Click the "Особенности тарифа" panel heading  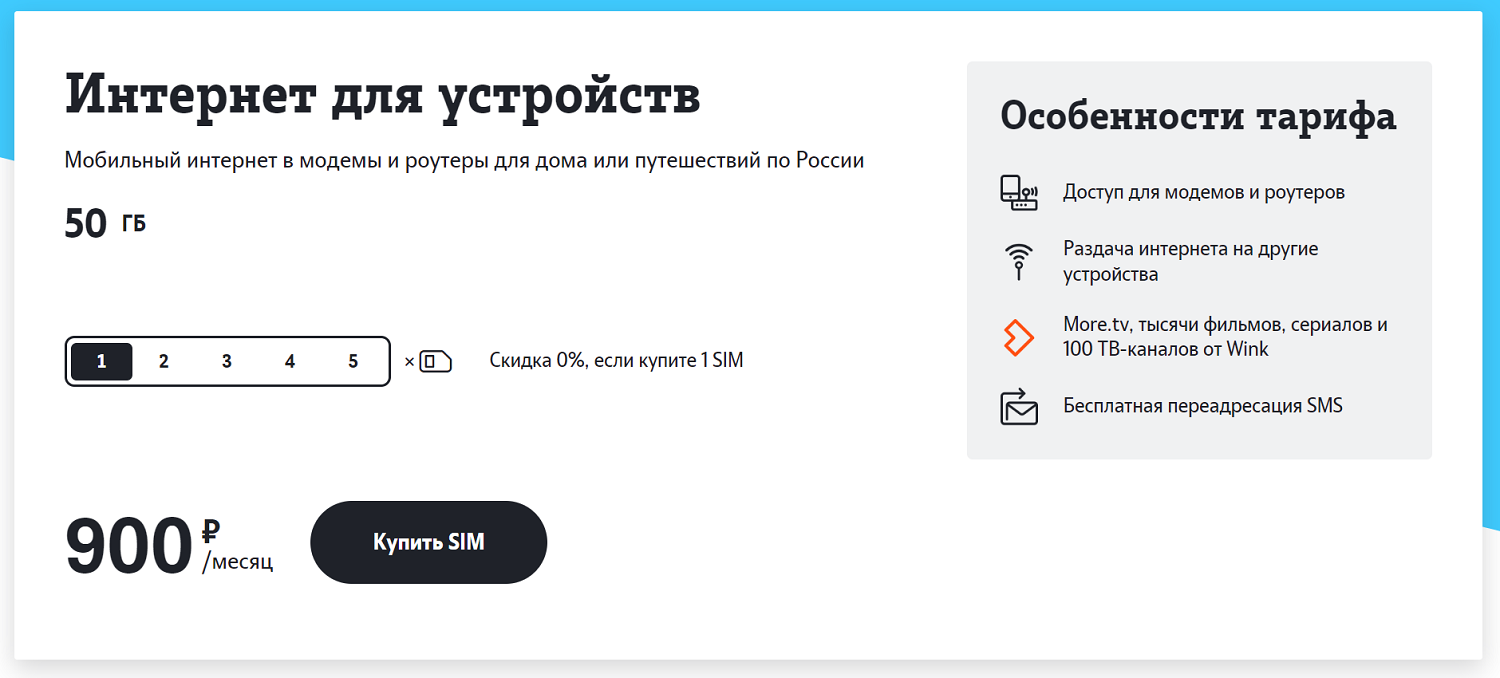point(1198,117)
